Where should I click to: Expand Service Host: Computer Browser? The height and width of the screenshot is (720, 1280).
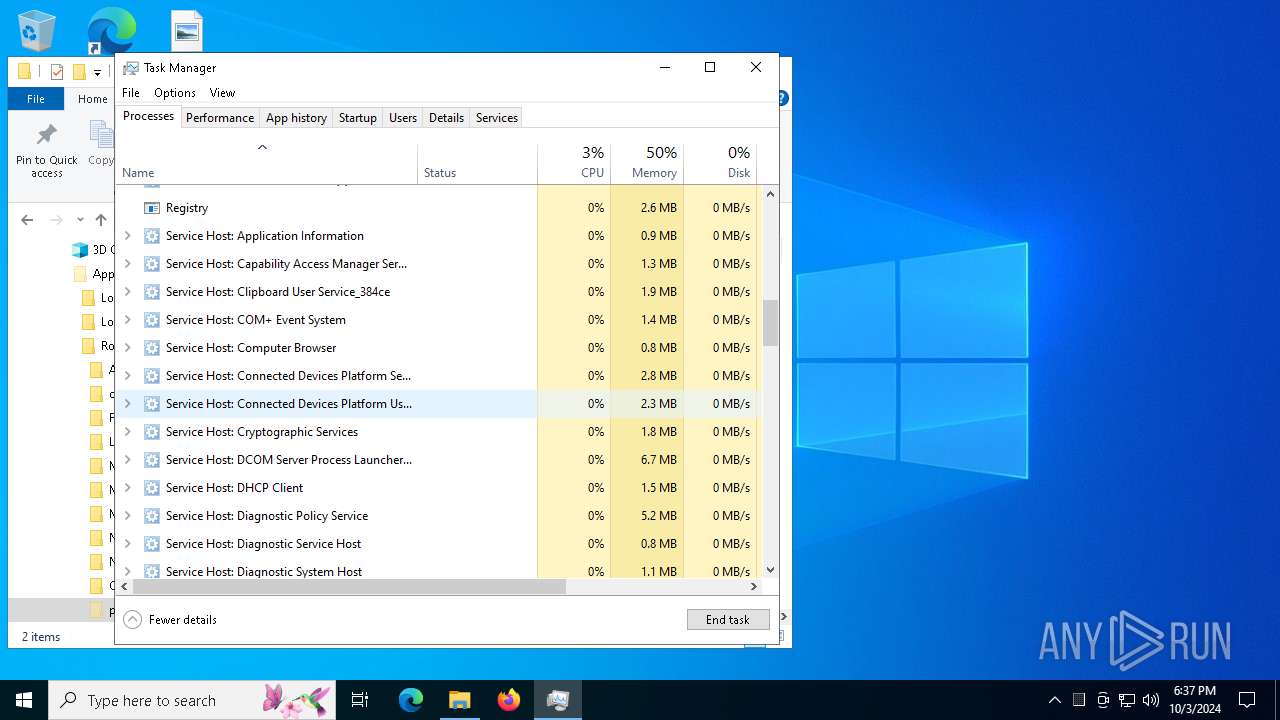click(127, 348)
